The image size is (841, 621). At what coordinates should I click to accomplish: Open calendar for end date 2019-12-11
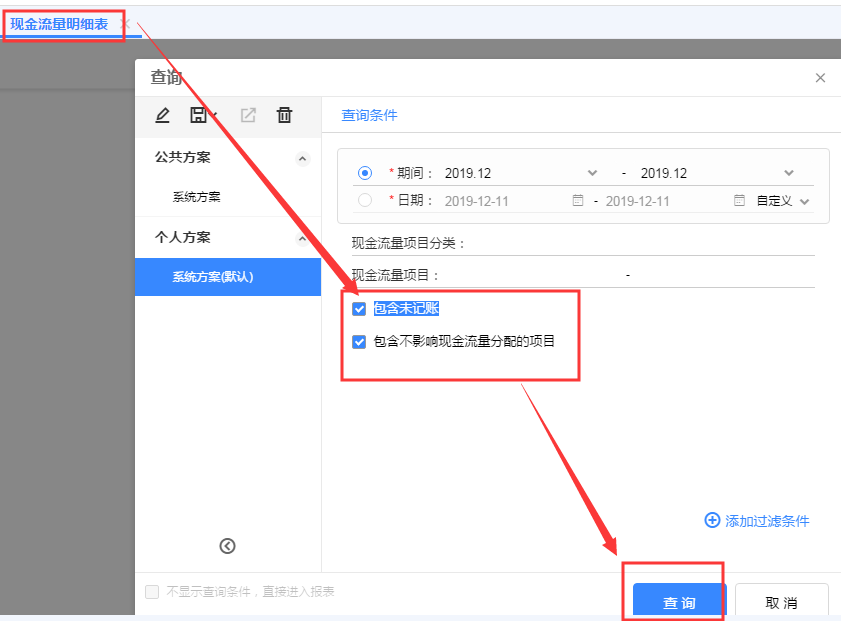coord(739,201)
